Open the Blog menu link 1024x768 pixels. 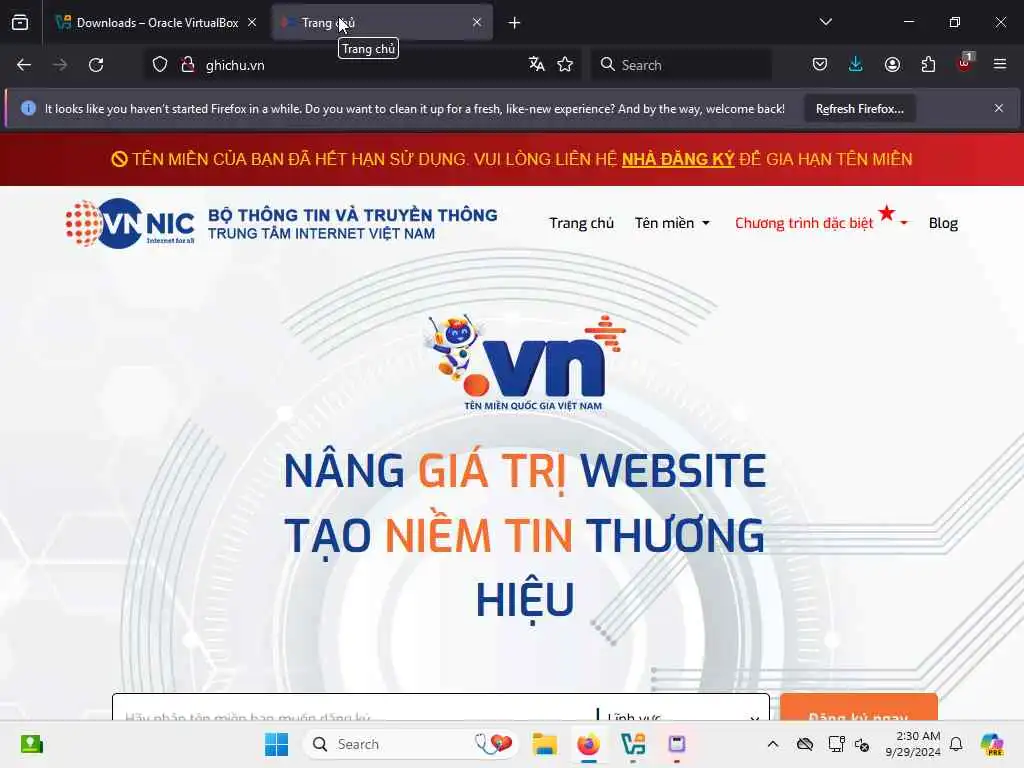click(943, 223)
